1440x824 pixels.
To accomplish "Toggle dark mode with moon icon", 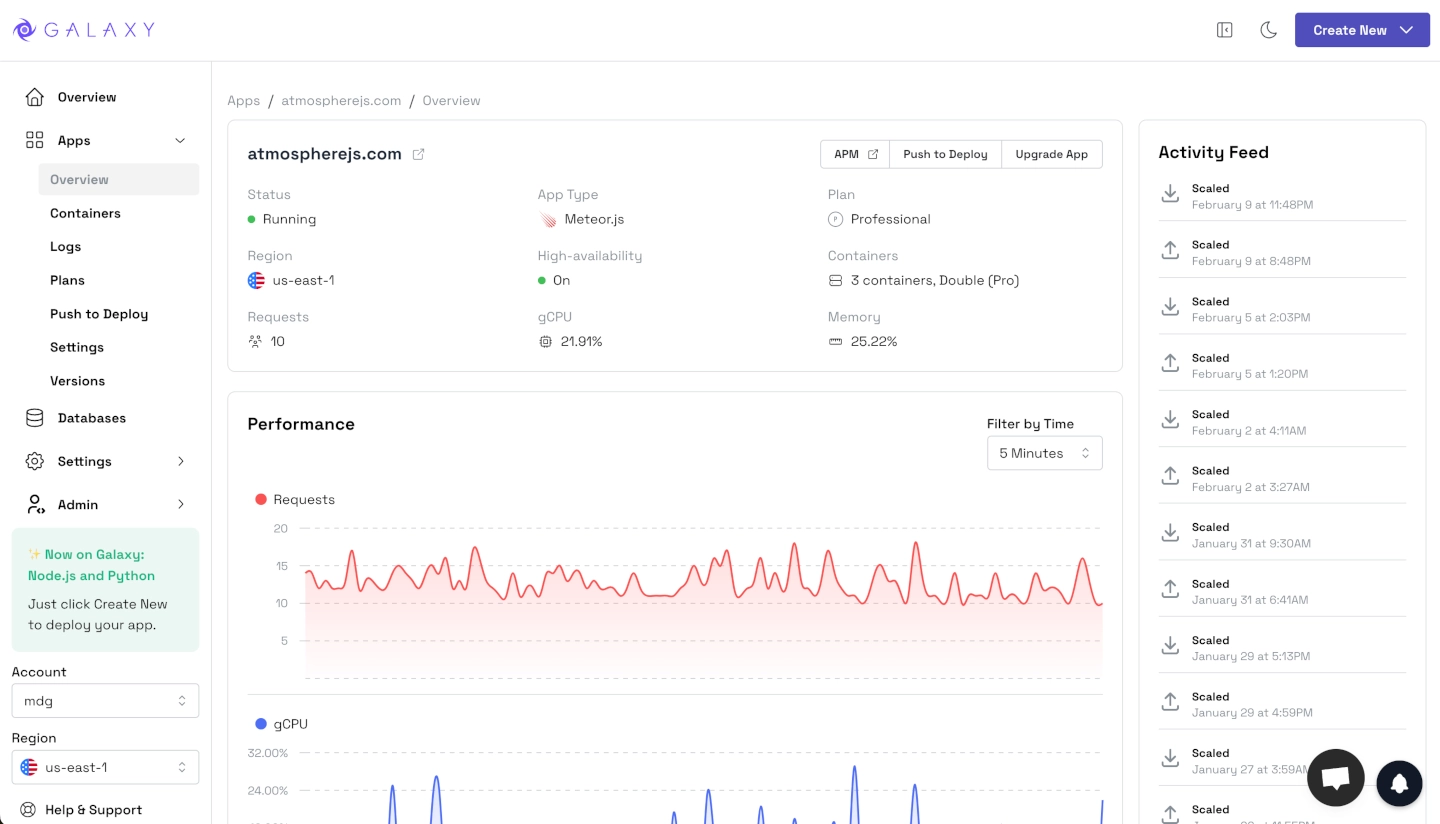I will click(x=1268, y=30).
